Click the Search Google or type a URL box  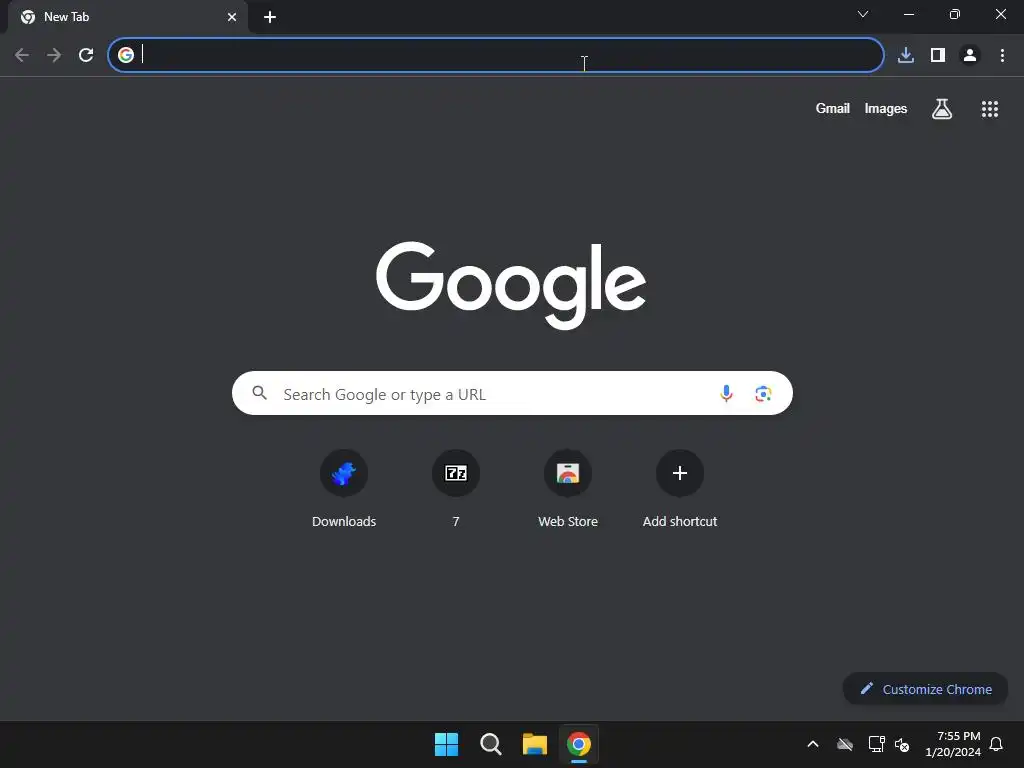pyautogui.click(x=512, y=393)
